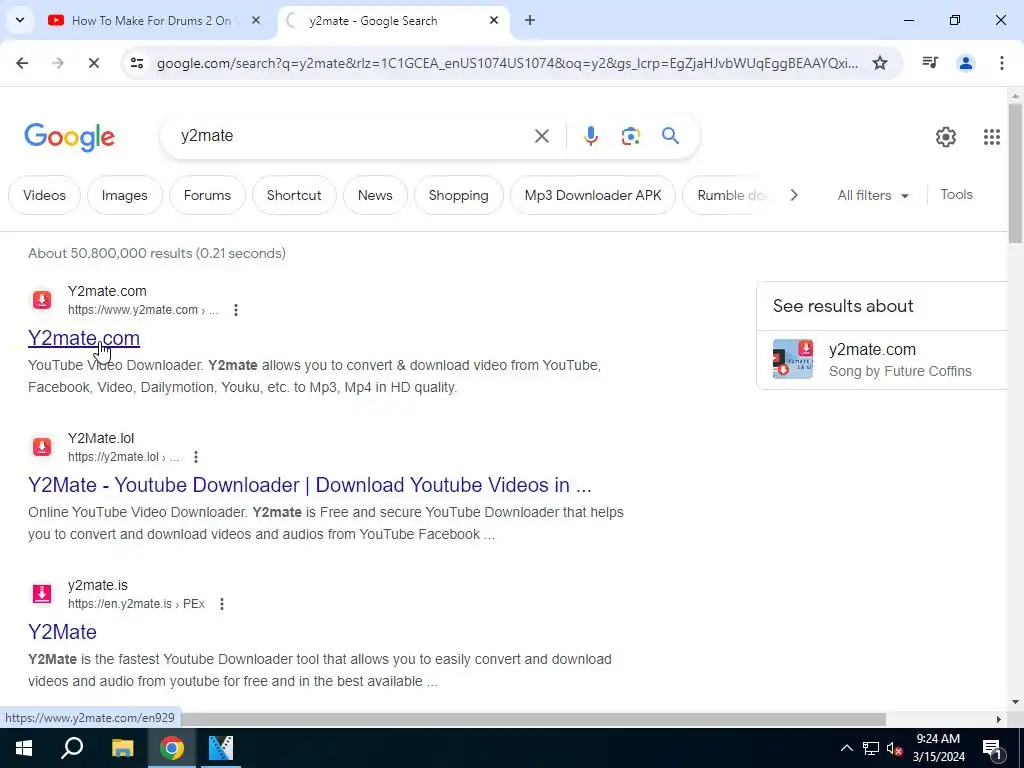Click the Y2mate.com result favicon
The image size is (1024, 768).
[x=42, y=300]
